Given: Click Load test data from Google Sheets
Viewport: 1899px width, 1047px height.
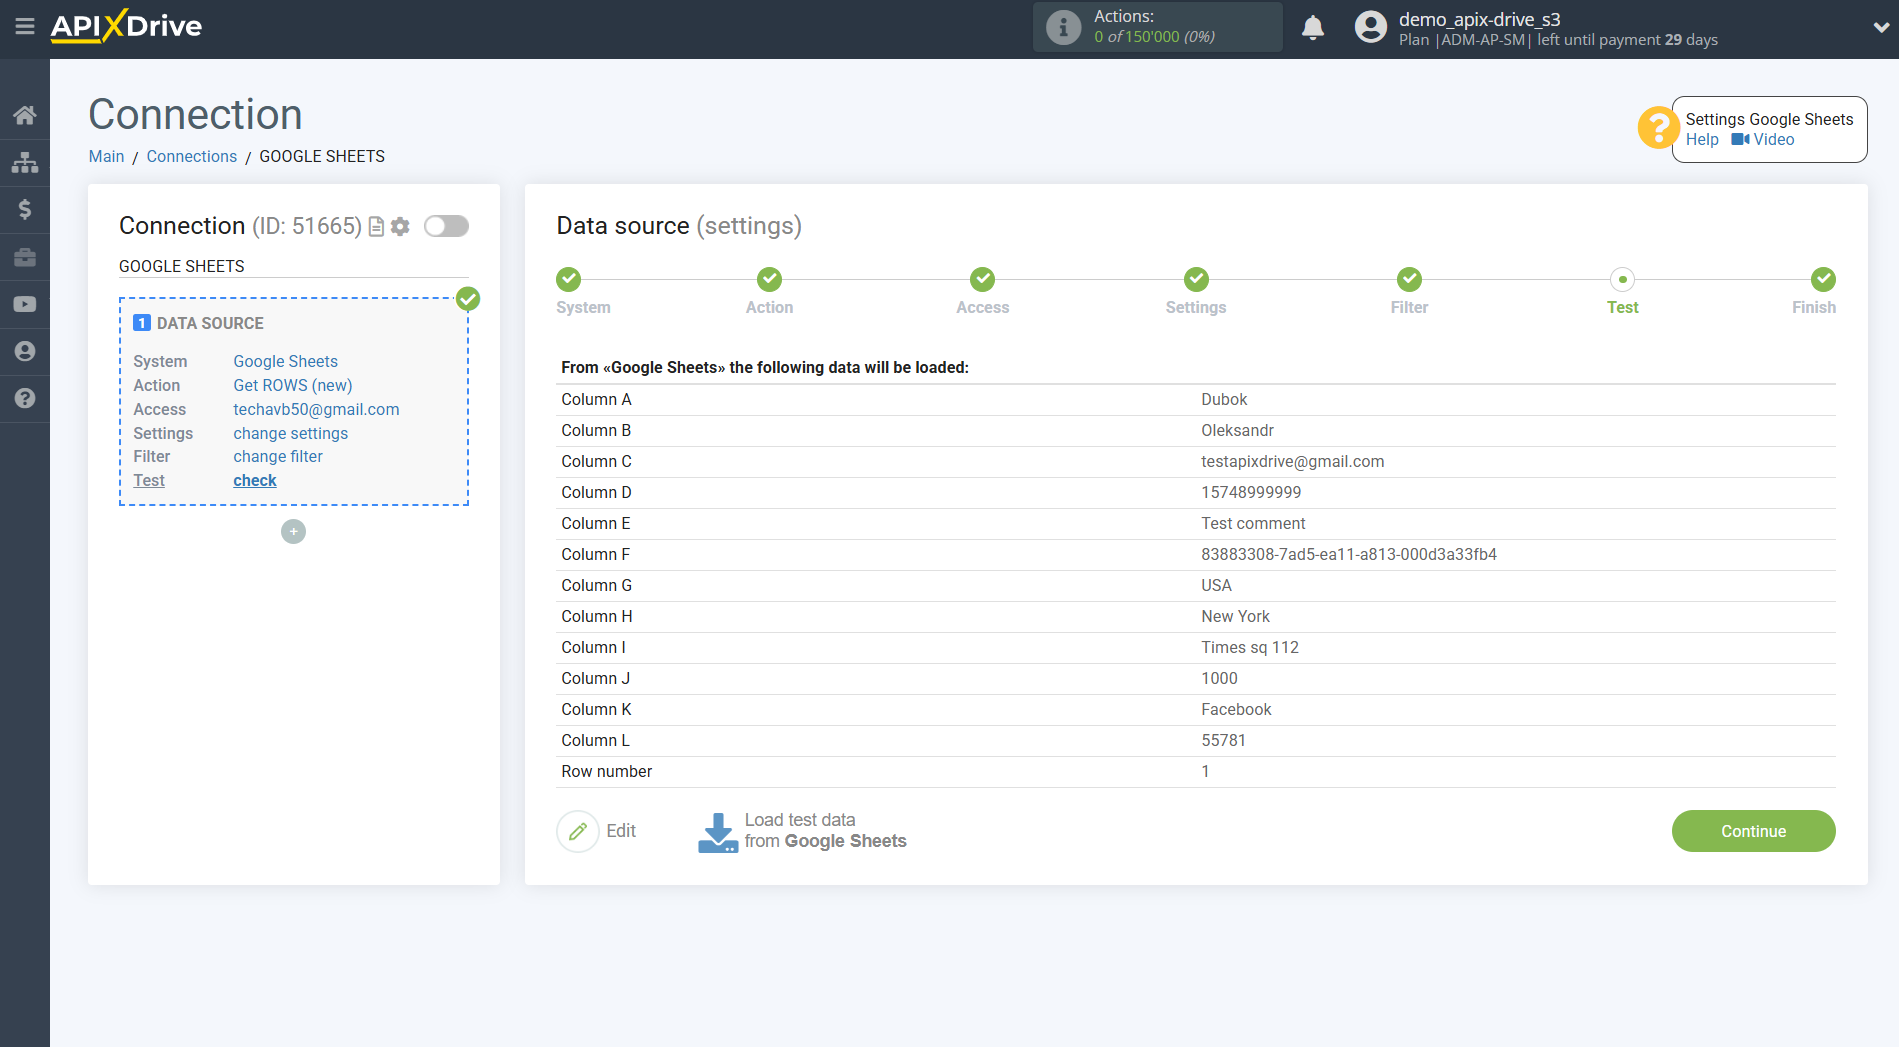Looking at the screenshot, I should point(825,831).
